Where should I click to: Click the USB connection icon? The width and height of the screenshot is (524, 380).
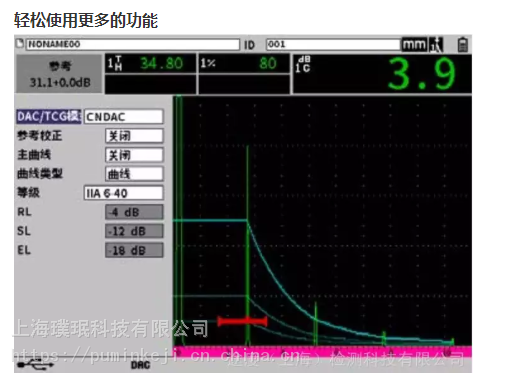pos(35,364)
